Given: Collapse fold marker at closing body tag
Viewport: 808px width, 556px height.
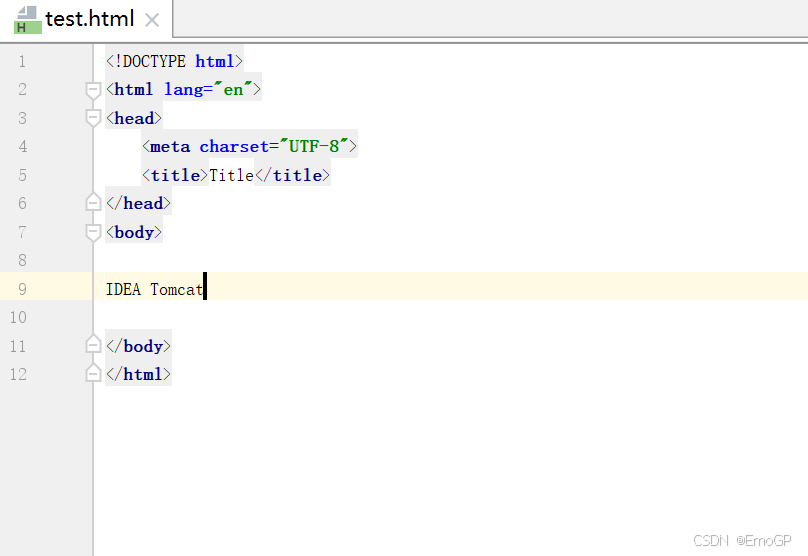Looking at the screenshot, I should coord(93,344).
